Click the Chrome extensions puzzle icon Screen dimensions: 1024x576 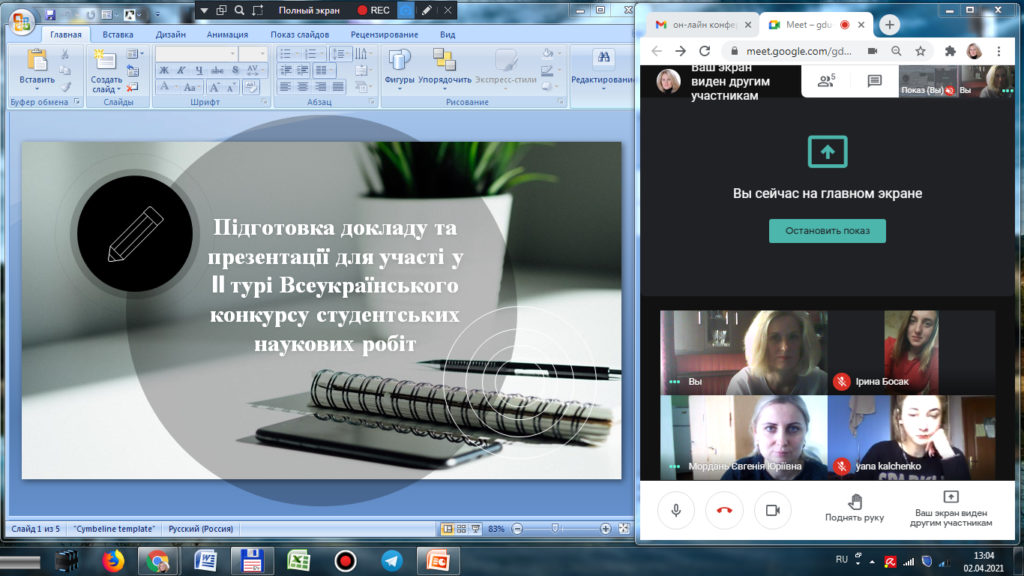click(x=950, y=50)
